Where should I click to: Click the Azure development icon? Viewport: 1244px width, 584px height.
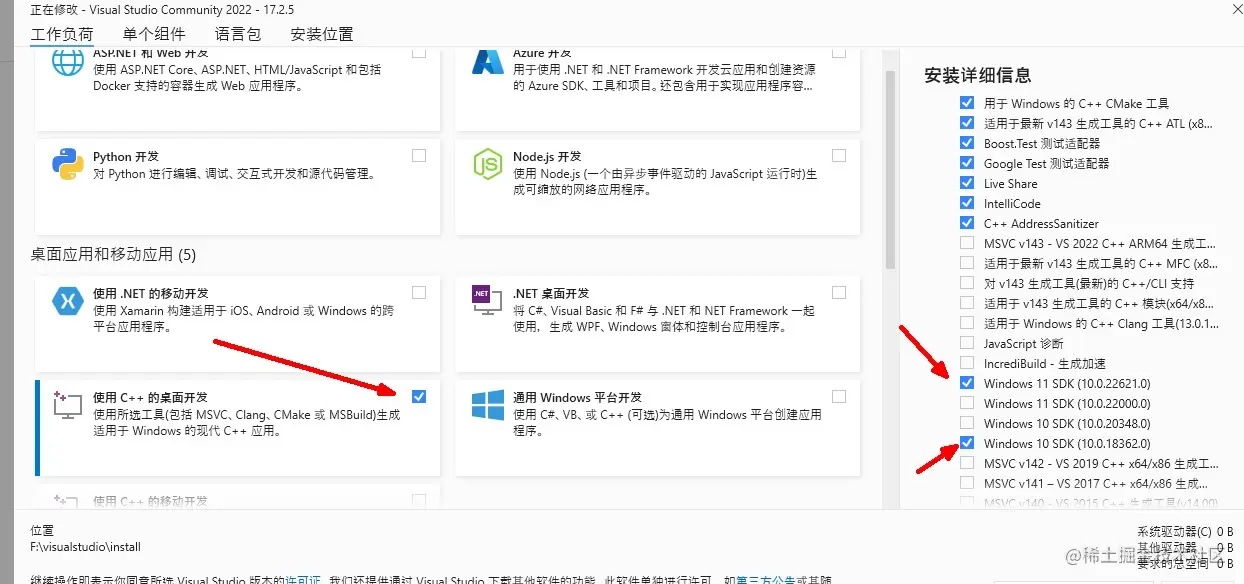(488, 62)
